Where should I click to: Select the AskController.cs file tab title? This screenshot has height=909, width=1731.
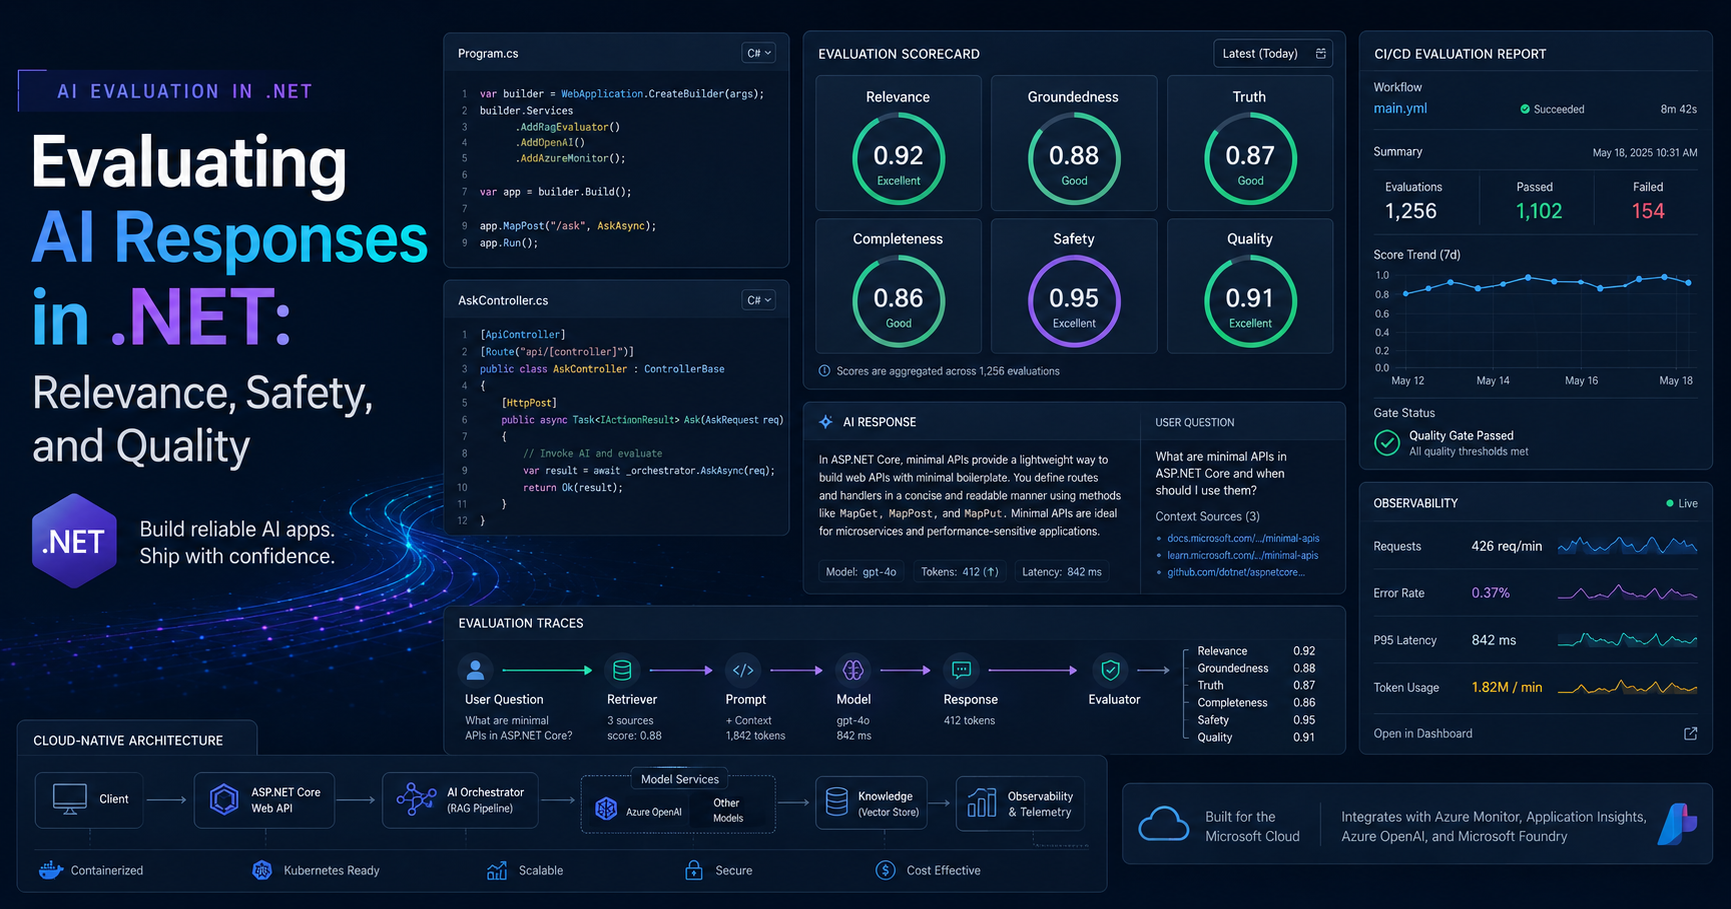(x=503, y=300)
